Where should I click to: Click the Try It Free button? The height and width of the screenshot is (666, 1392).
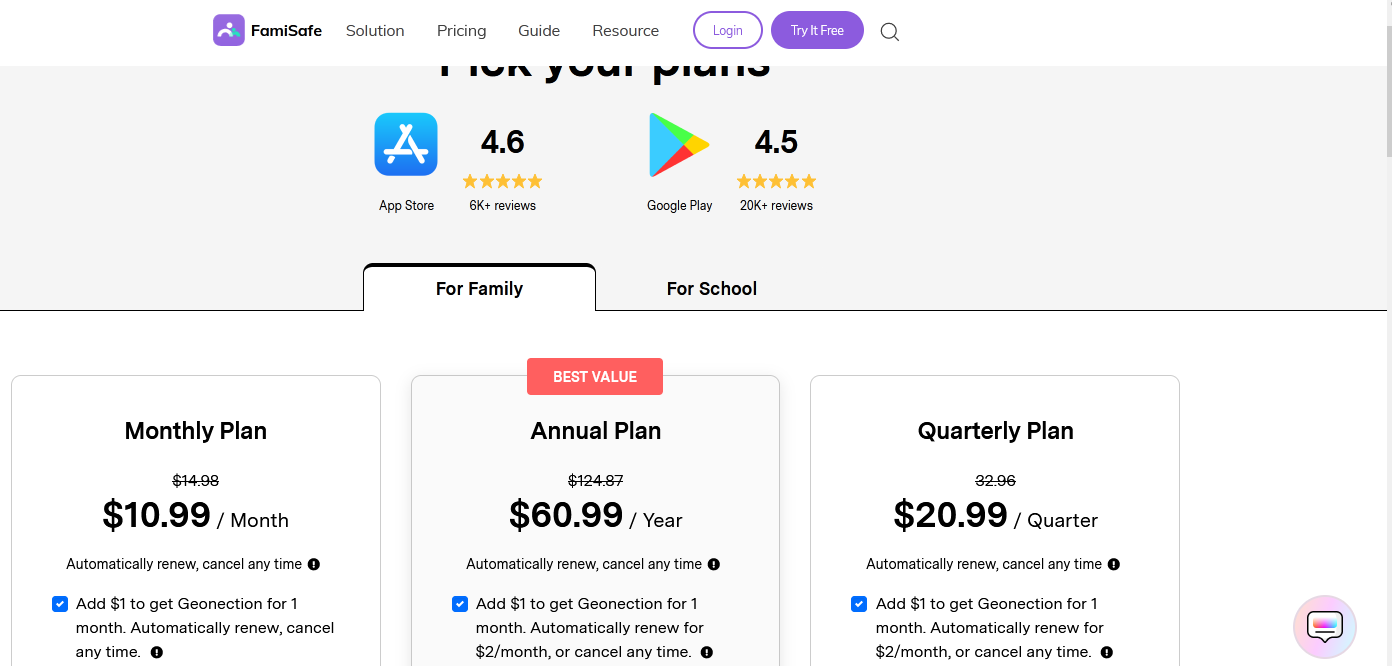point(817,30)
